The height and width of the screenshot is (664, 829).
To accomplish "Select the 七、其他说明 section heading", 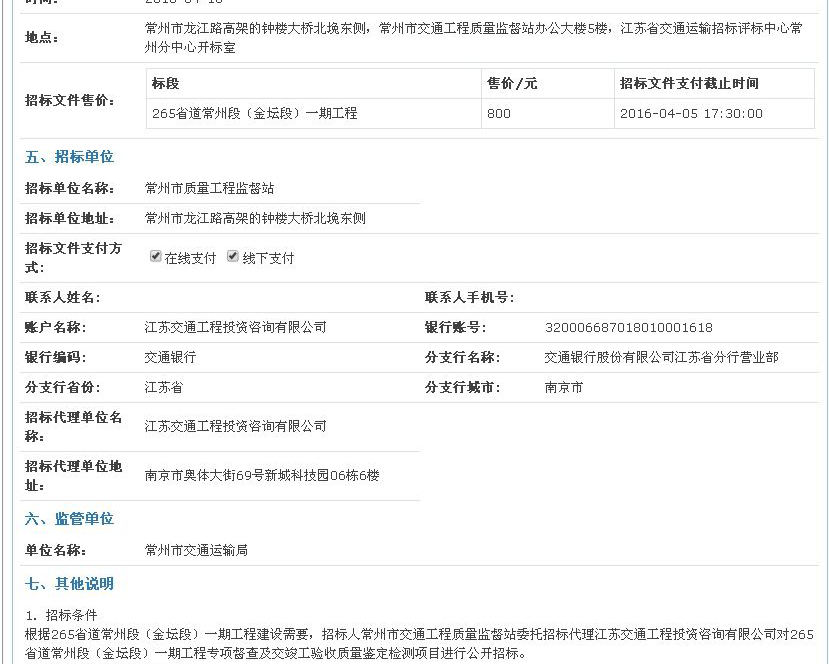I will click(69, 584).
